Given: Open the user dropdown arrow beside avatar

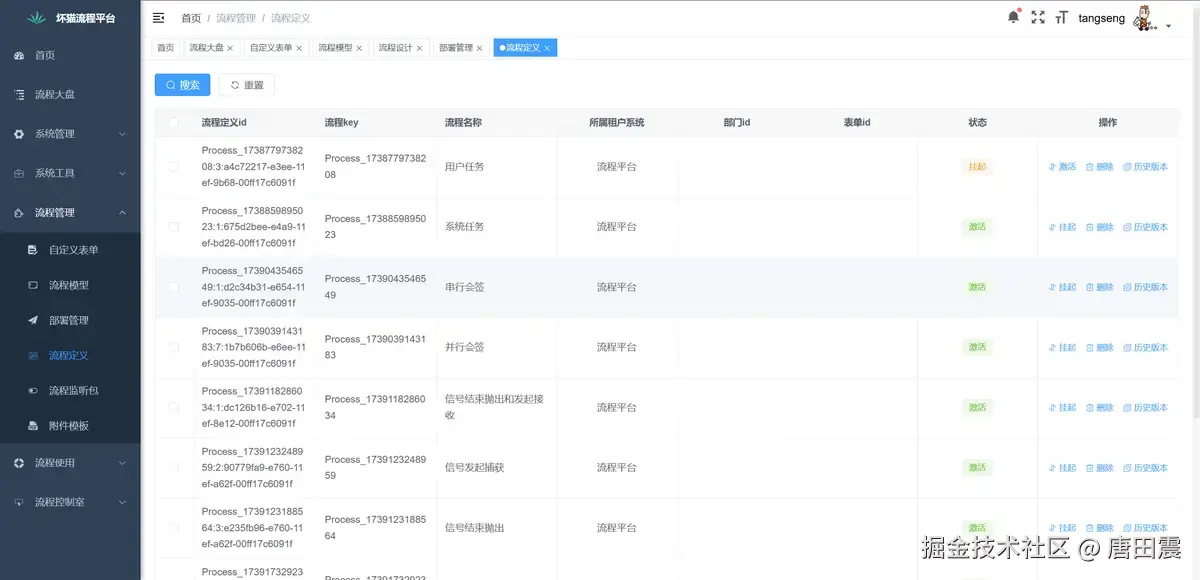Looking at the screenshot, I should click(1168, 26).
